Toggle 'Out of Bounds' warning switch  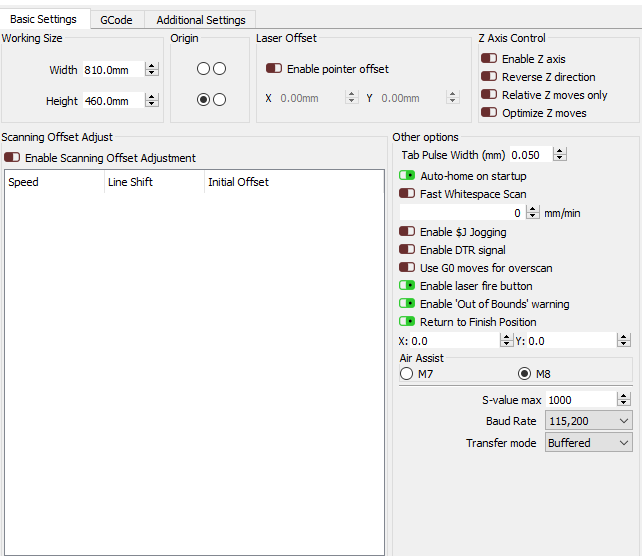coord(407,304)
